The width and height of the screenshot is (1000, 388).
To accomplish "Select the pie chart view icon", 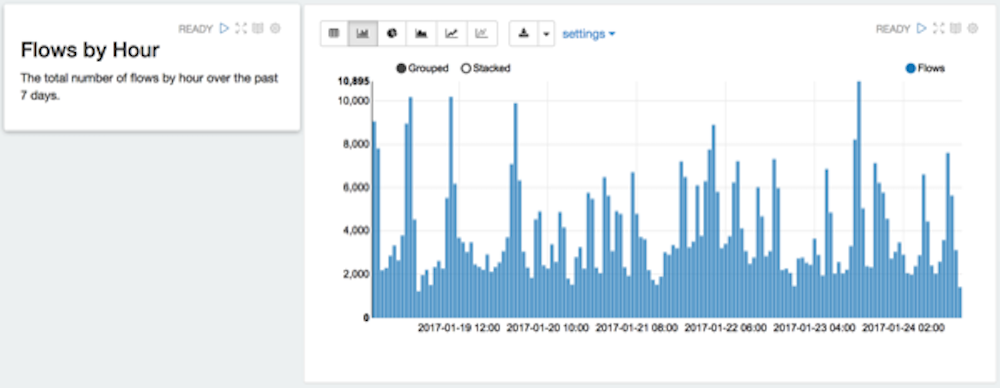I will [392, 33].
